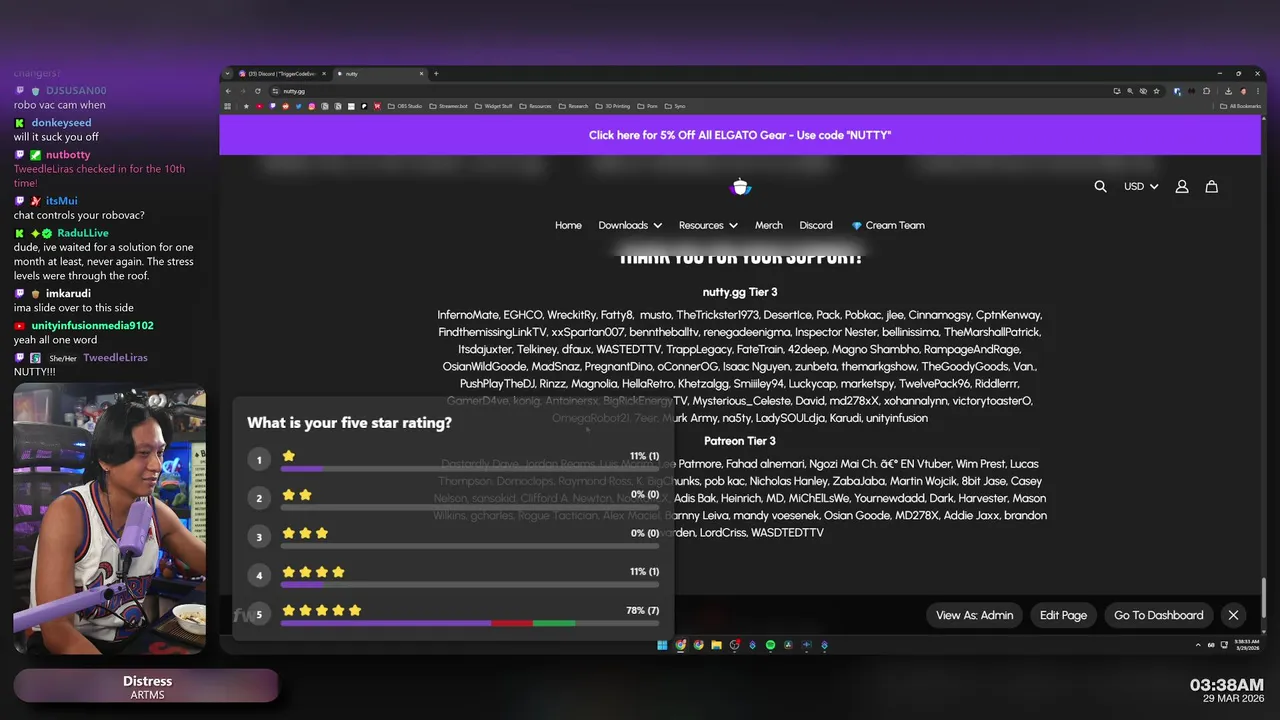Open the tab search chevron in Chrome
Viewport: 1280px width, 720px height.
pyautogui.click(x=227, y=73)
